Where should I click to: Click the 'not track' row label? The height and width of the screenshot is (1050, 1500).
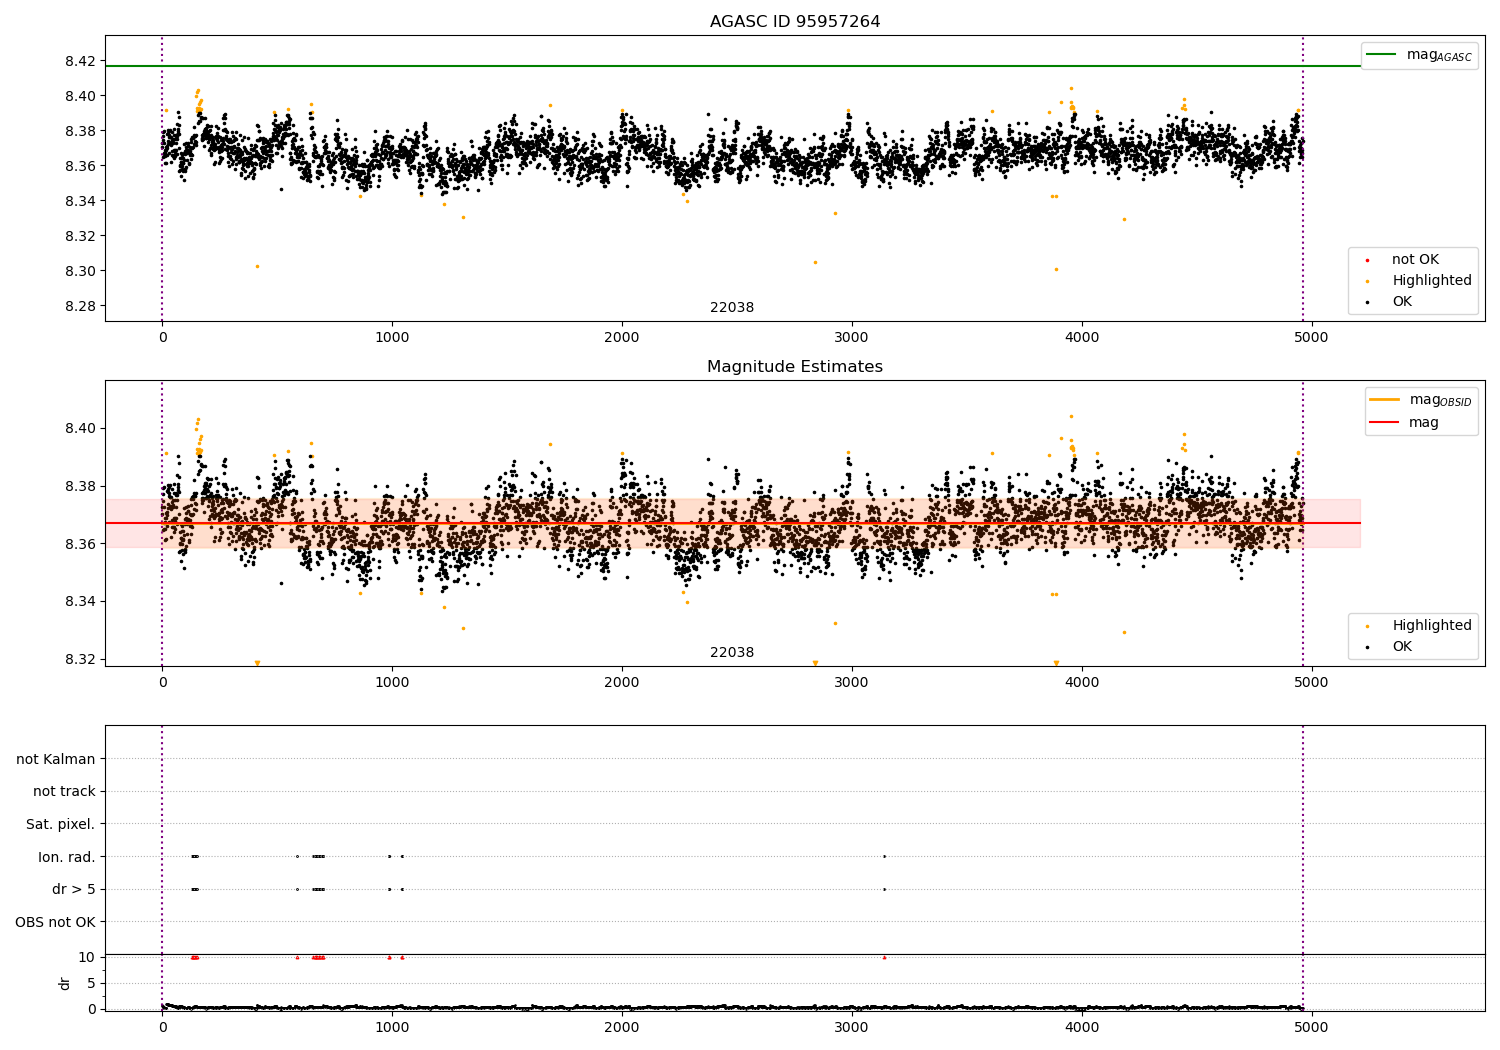[64, 792]
